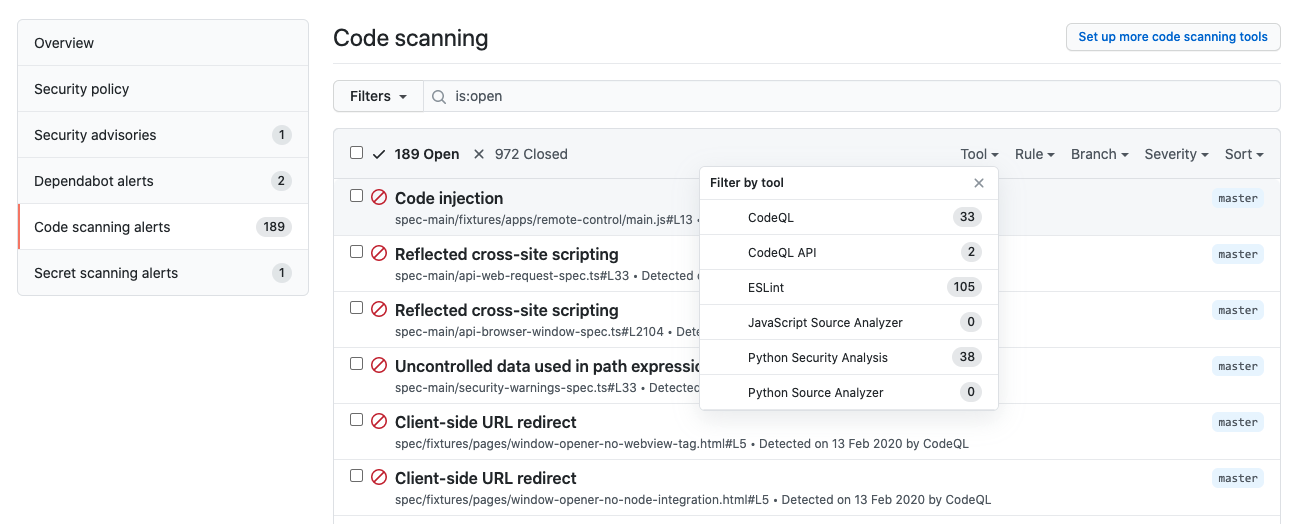
Task: Toggle the select-all alerts checkbox
Action: (x=357, y=153)
